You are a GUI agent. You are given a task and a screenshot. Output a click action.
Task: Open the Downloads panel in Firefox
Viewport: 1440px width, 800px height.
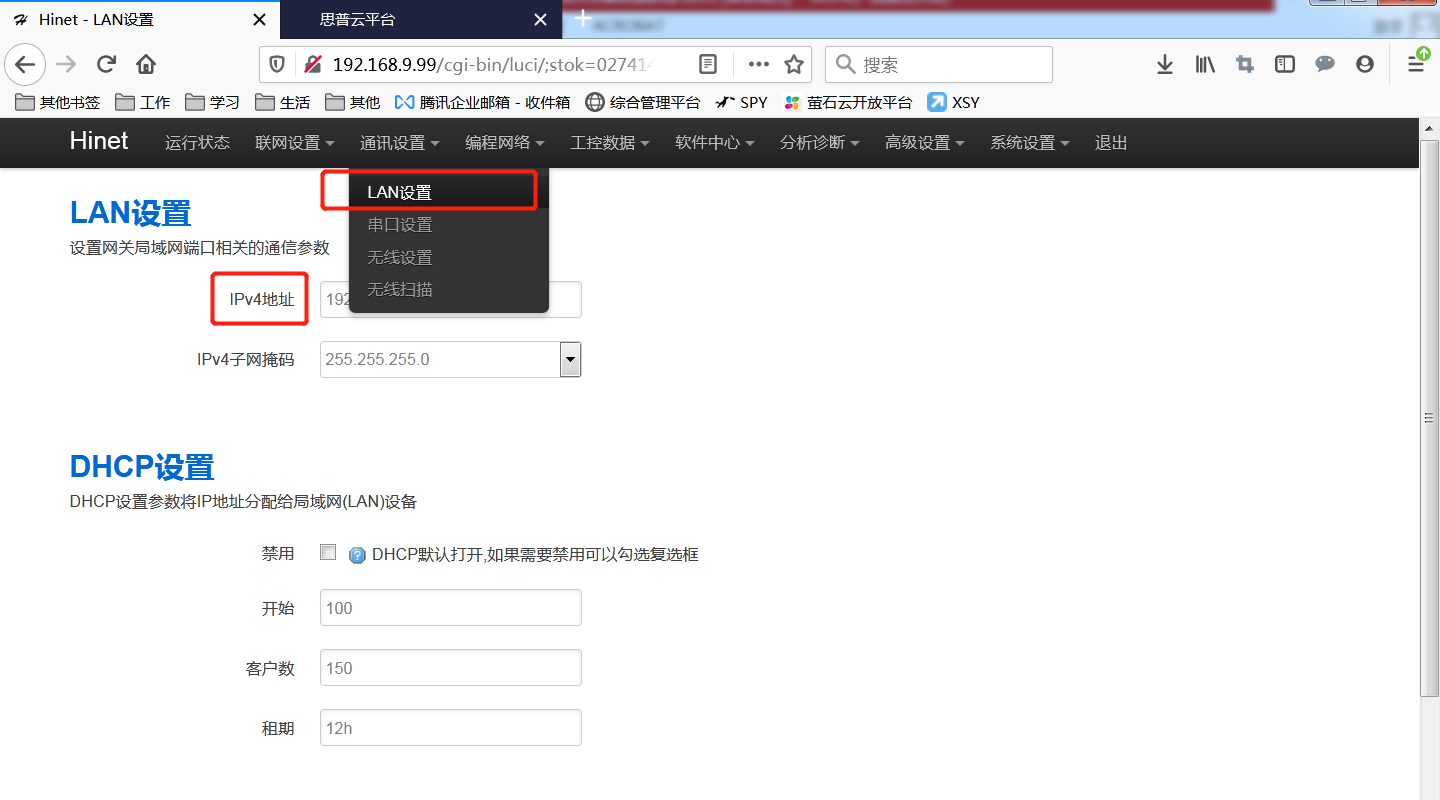point(1164,63)
